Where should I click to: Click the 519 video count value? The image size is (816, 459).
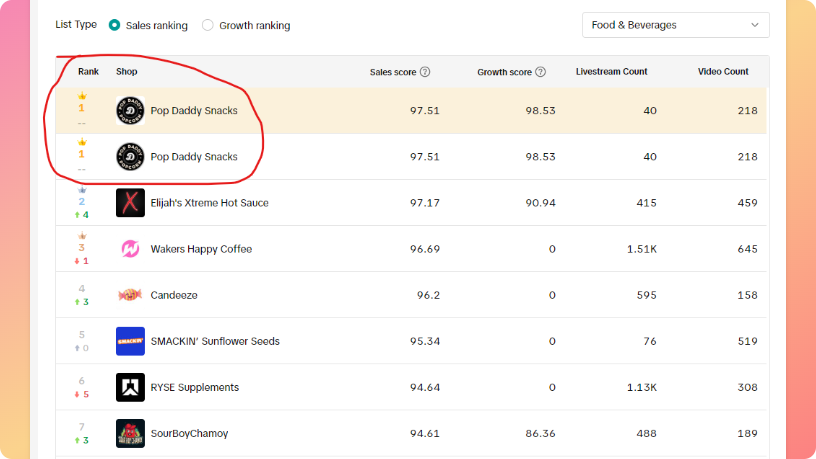747,341
